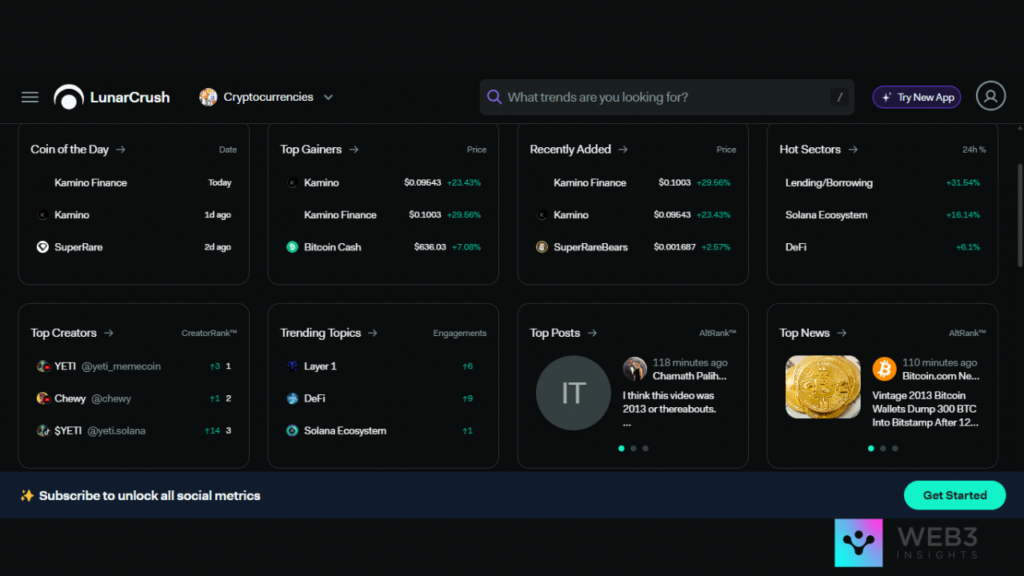This screenshot has height=576, width=1024.
Task: Click the Try New App button
Action: 917,97
